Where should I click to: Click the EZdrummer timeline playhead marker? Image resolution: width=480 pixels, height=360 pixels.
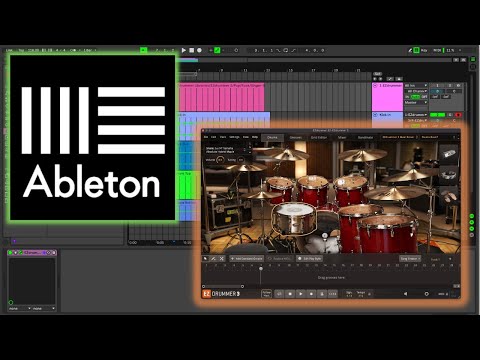[261, 268]
